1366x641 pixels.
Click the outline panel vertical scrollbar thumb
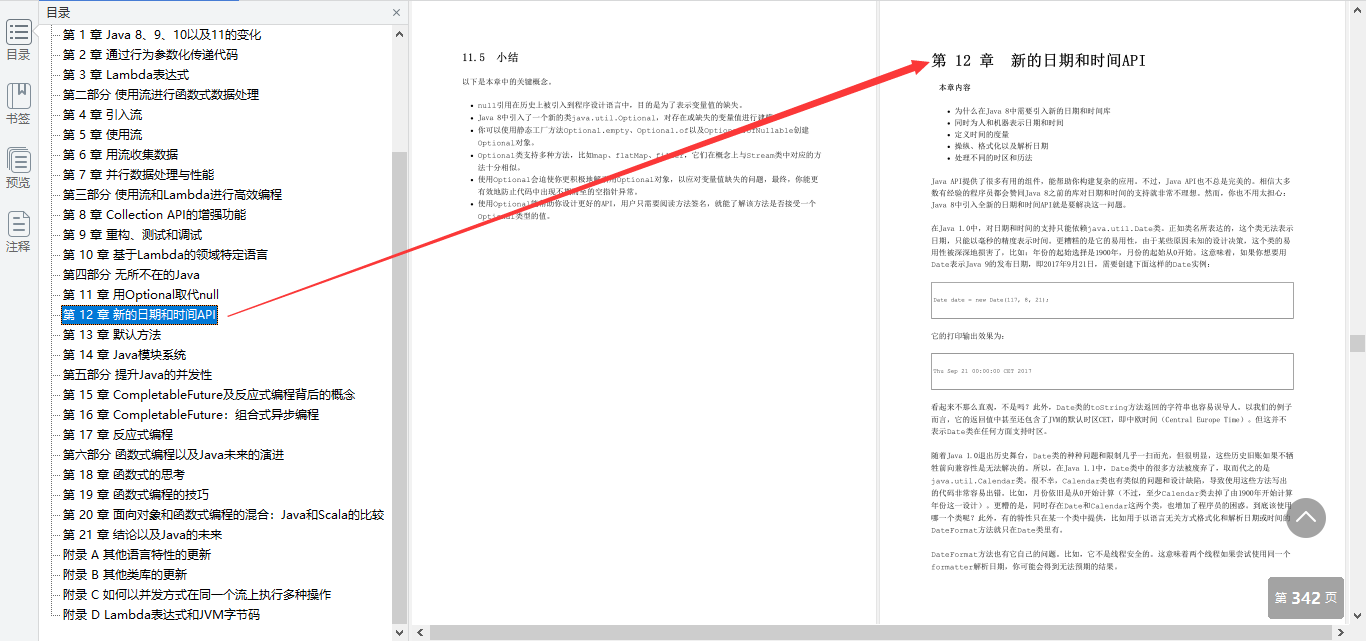[x=400, y=388]
